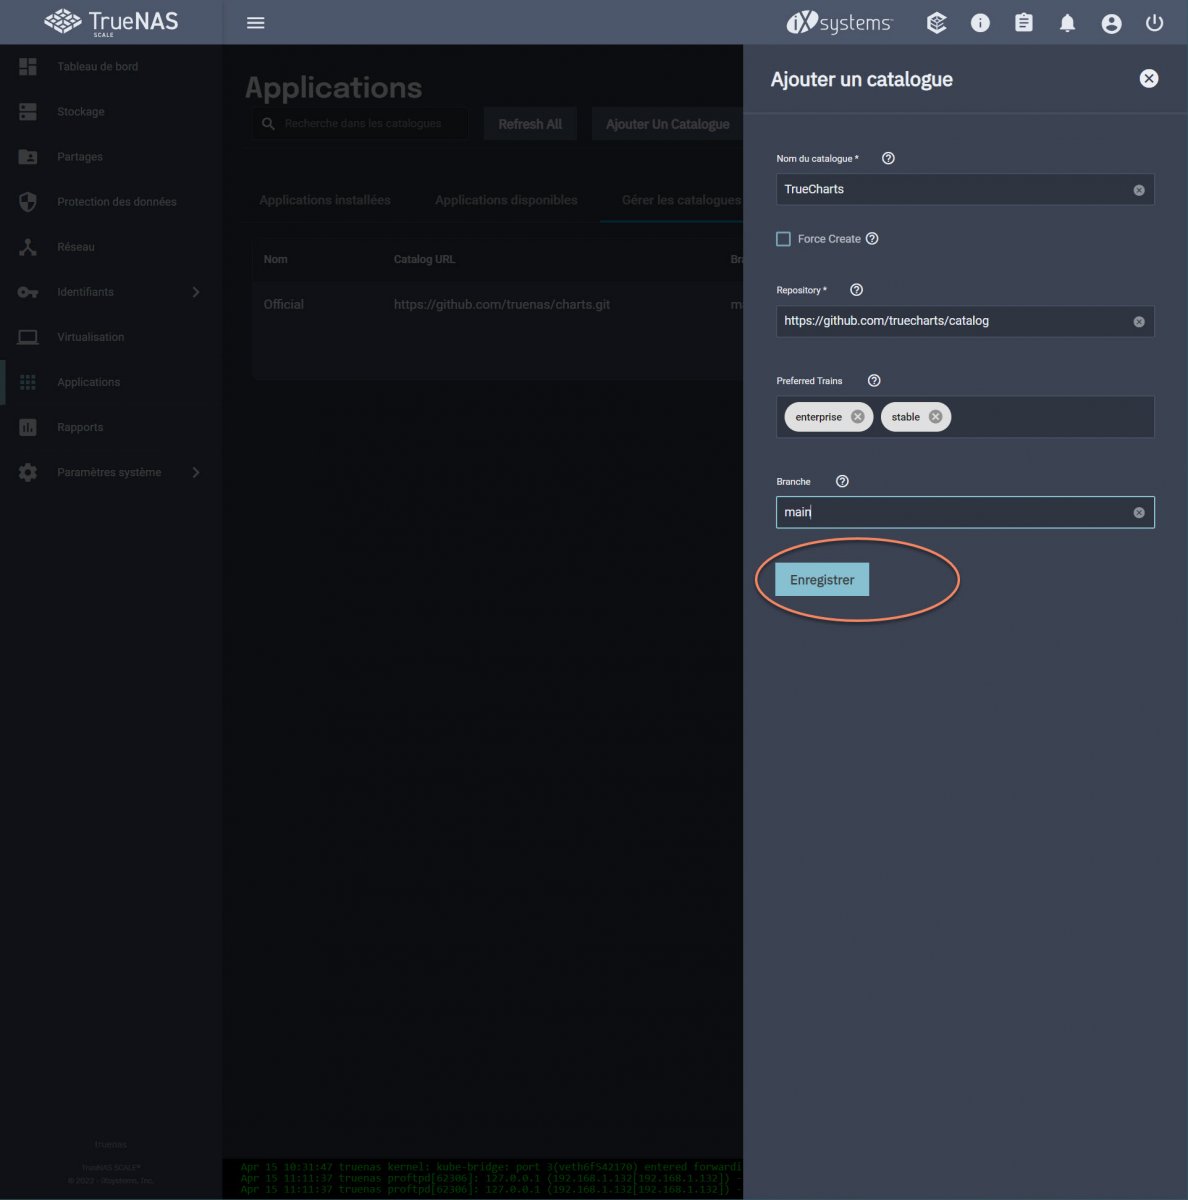Screen dimensions: 1188x1200
Task: Close the Ajouter un catalogue panel
Action: tap(1149, 79)
